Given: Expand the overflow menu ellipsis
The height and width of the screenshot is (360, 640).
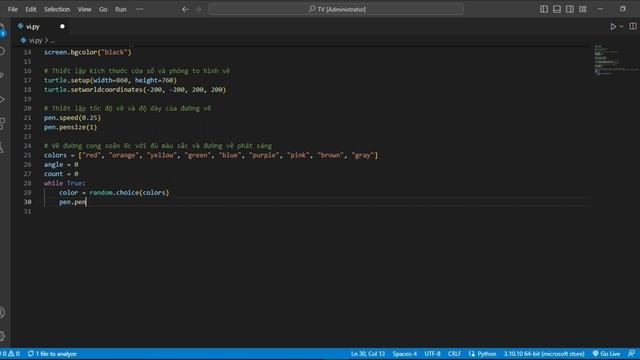Looking at the screenshot, I should point(140,9).
